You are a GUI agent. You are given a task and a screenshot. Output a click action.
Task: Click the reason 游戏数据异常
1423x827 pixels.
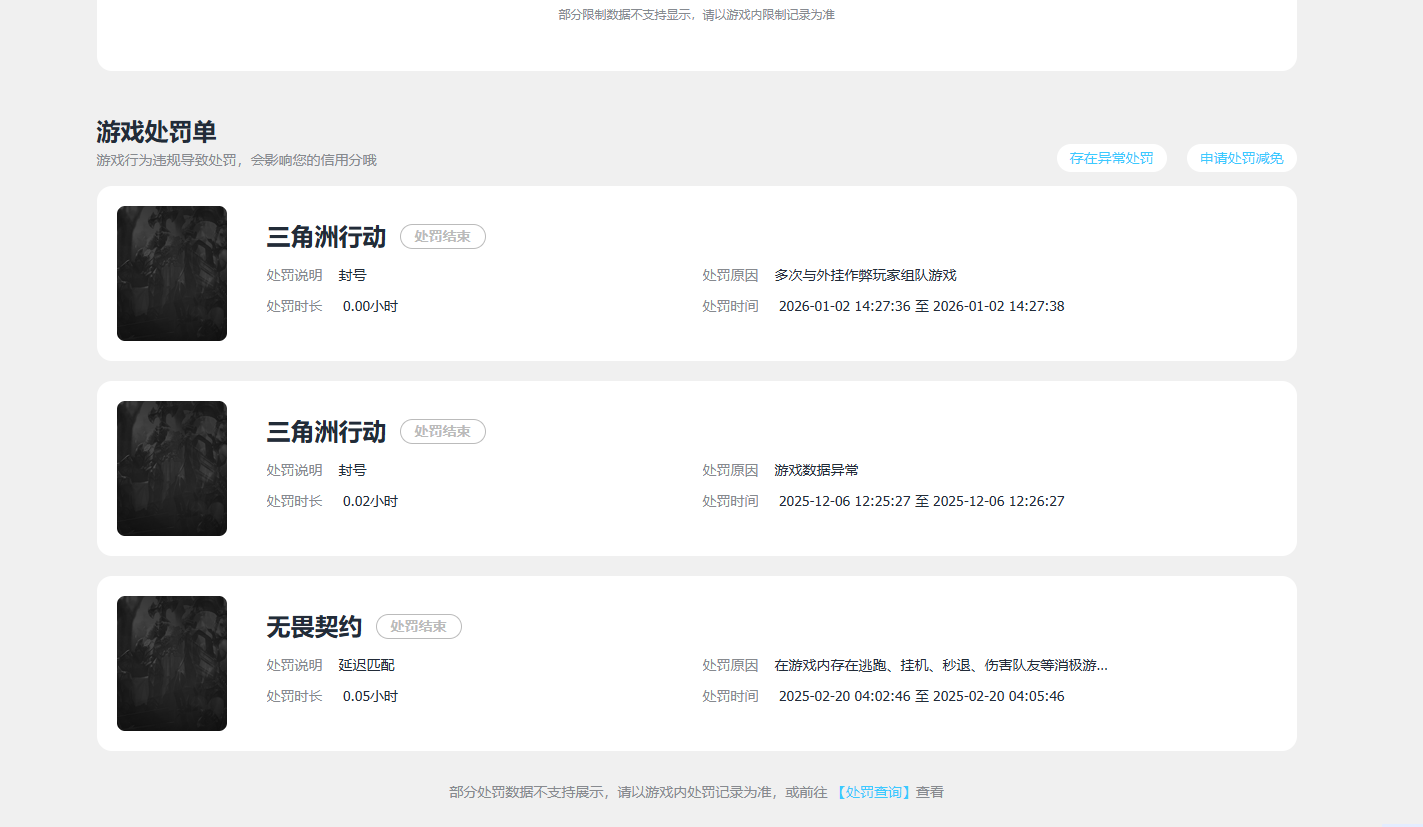(816, 470)
